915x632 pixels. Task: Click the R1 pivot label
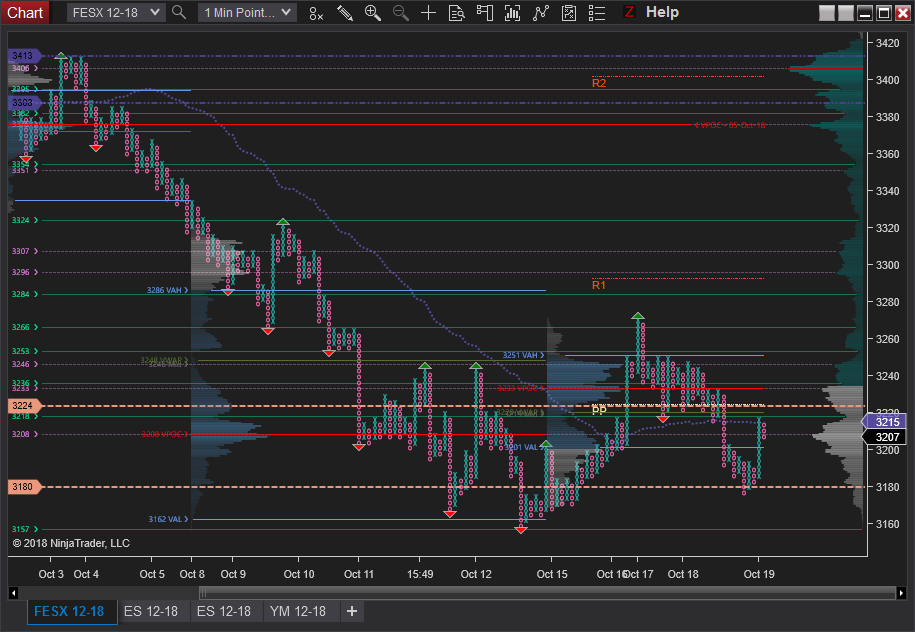click(x=599, y=285)
